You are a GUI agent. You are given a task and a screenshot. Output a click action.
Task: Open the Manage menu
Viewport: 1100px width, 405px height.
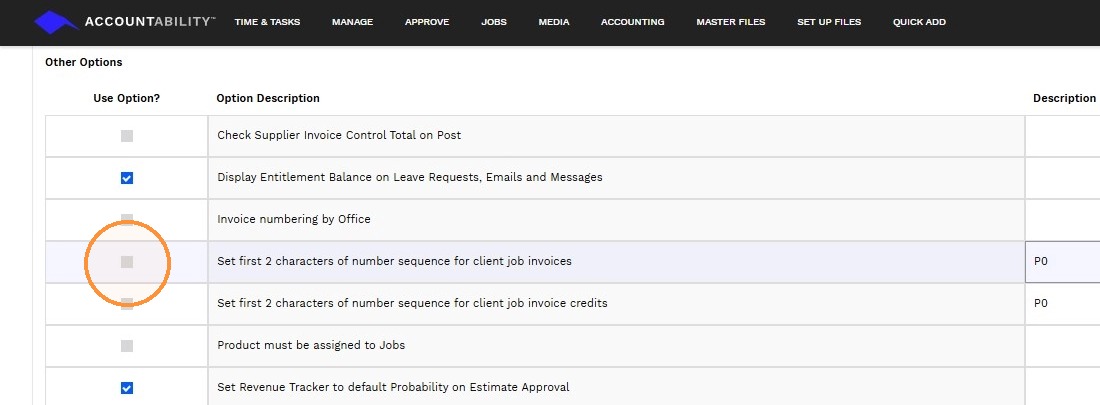tap(352, 22)
